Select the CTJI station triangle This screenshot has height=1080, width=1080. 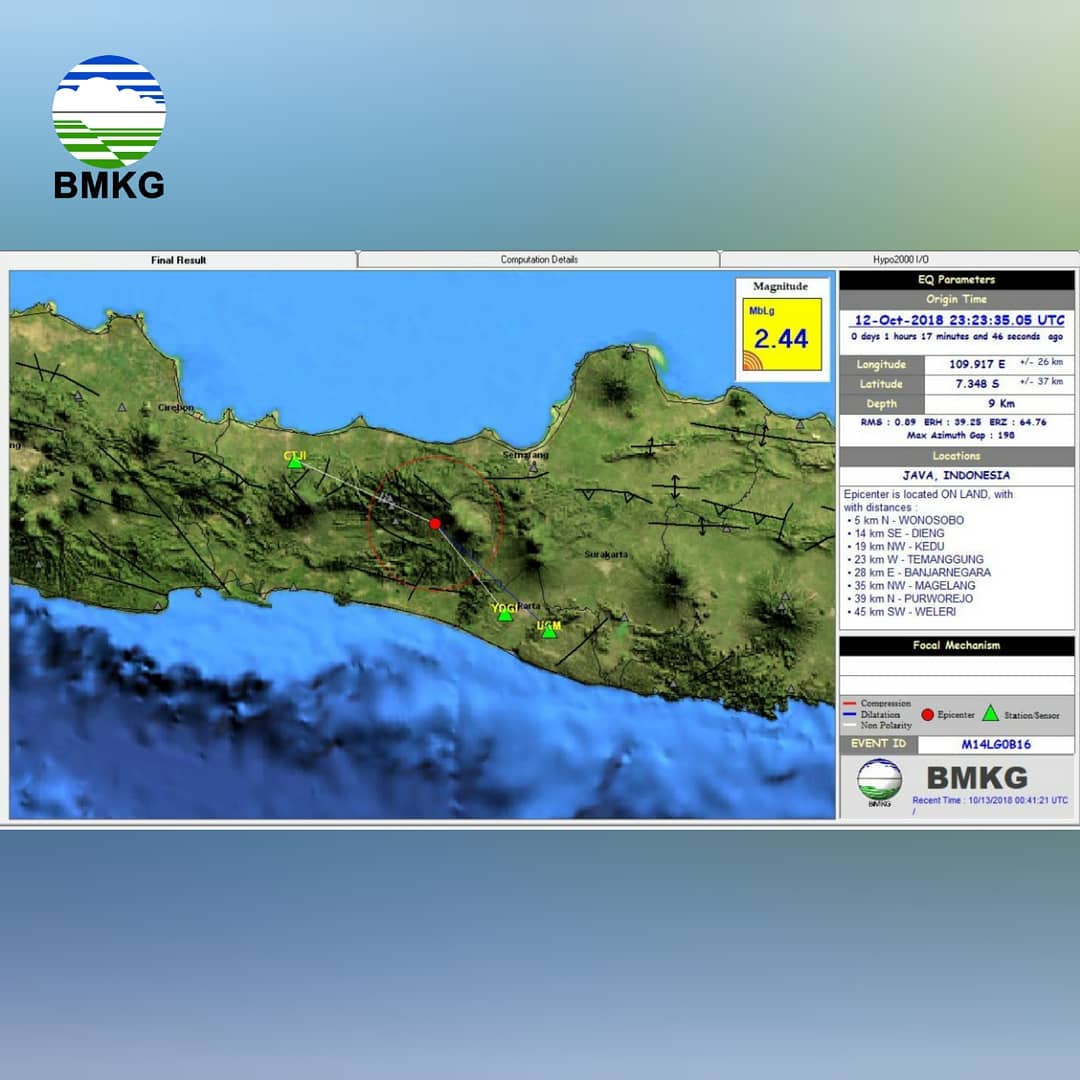(295, 463)
